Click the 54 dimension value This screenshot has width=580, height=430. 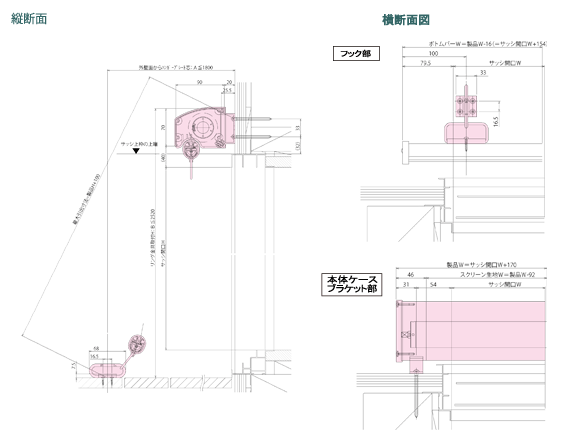pyautogui.click(x=433, y=285)
